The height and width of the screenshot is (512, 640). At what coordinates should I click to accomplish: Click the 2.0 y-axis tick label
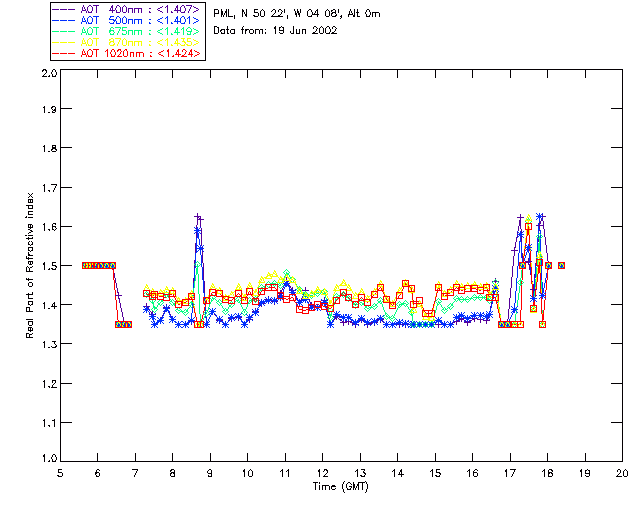tap(49, 73)
